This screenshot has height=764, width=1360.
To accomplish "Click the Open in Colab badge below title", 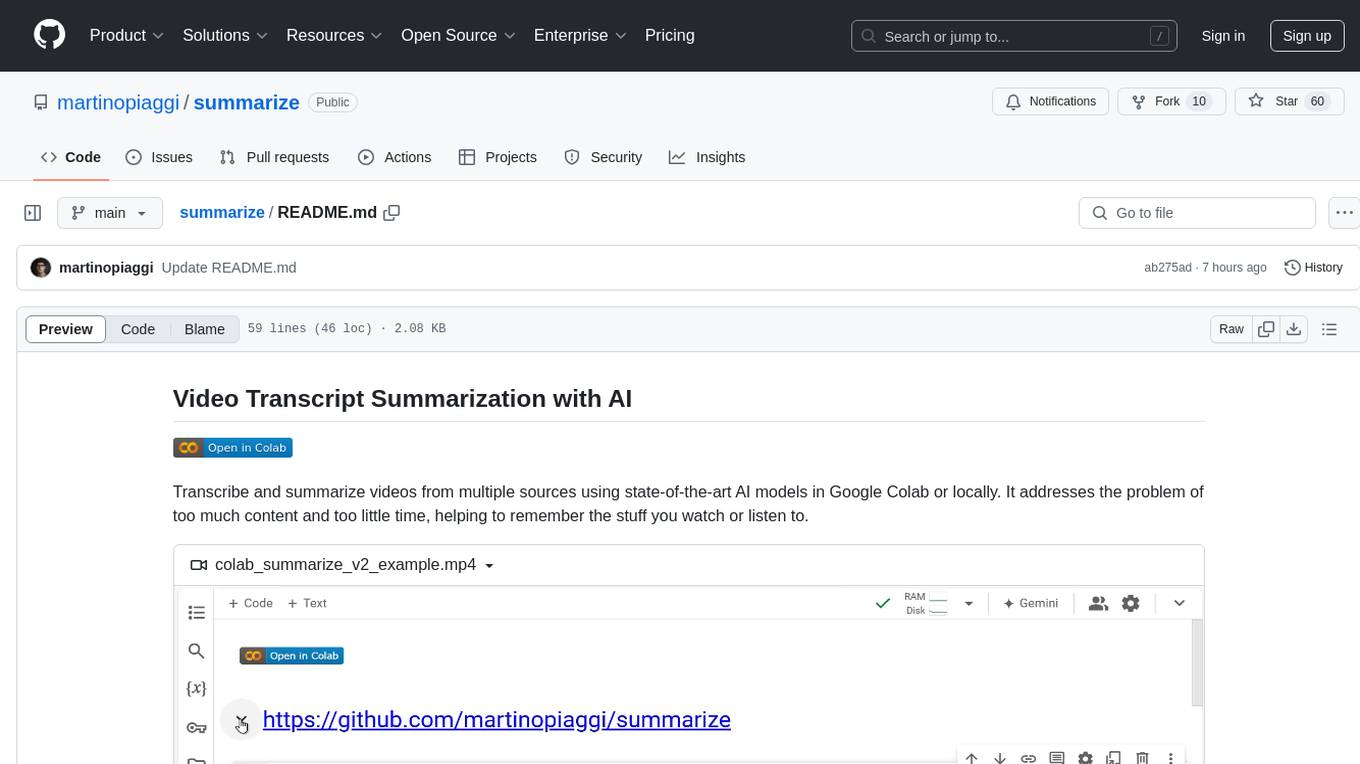I will pyautogui.click(x=233, y=448).
